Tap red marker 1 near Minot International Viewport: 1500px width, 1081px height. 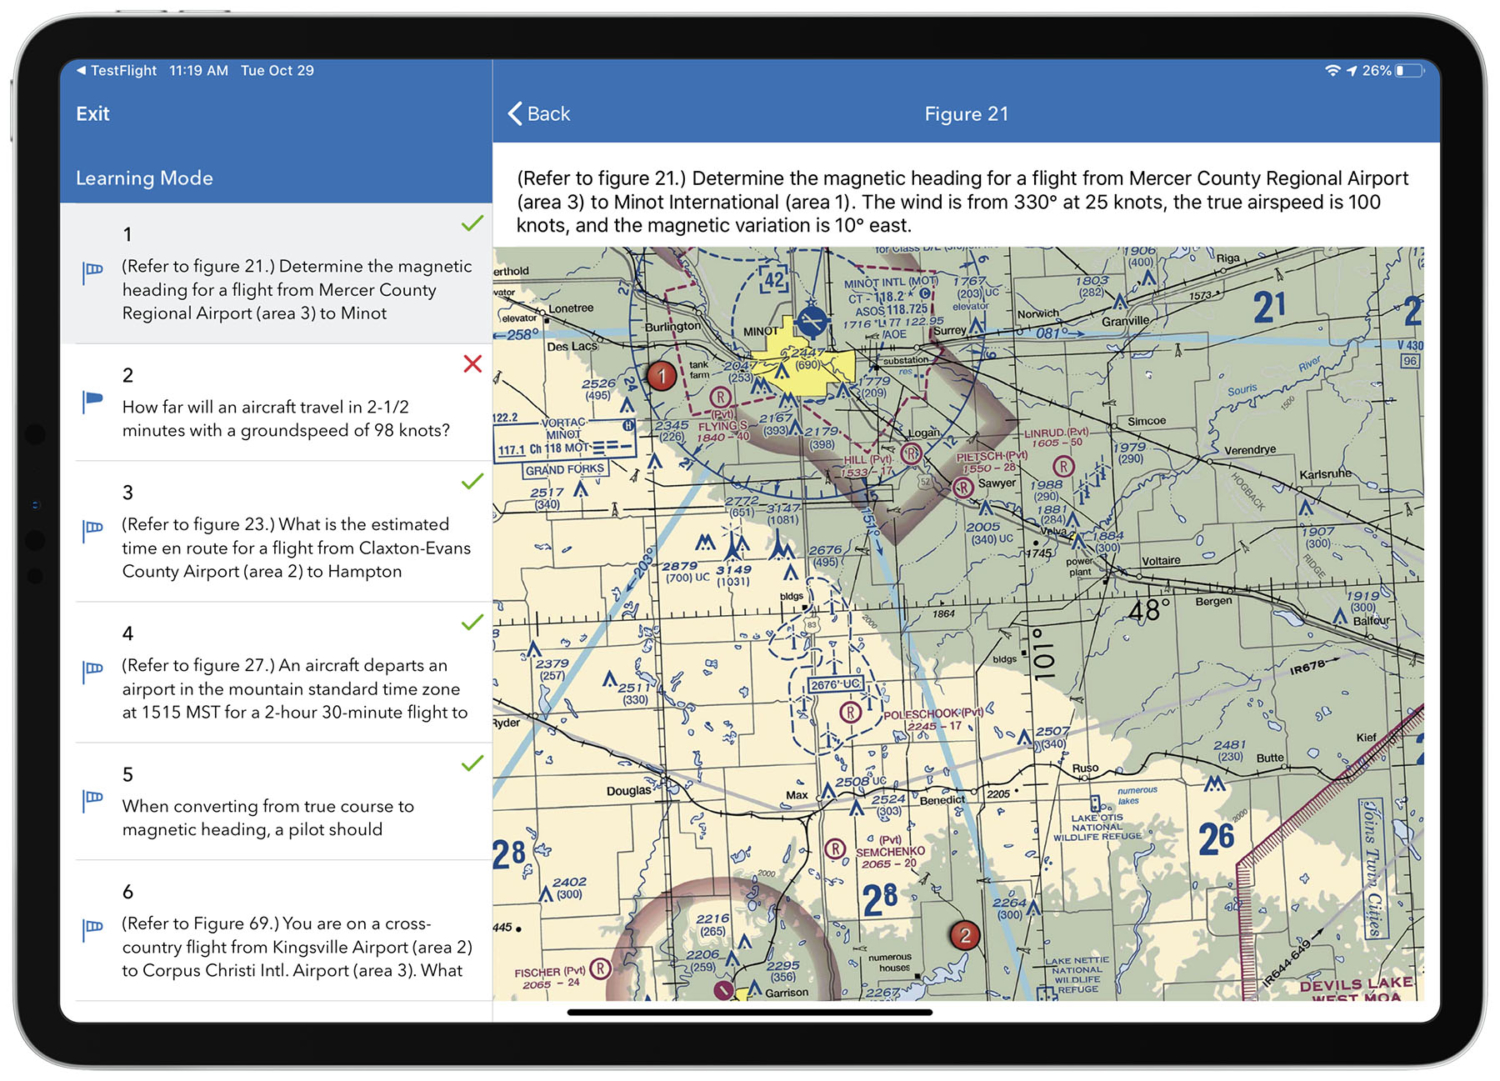[x=661, y=375]
